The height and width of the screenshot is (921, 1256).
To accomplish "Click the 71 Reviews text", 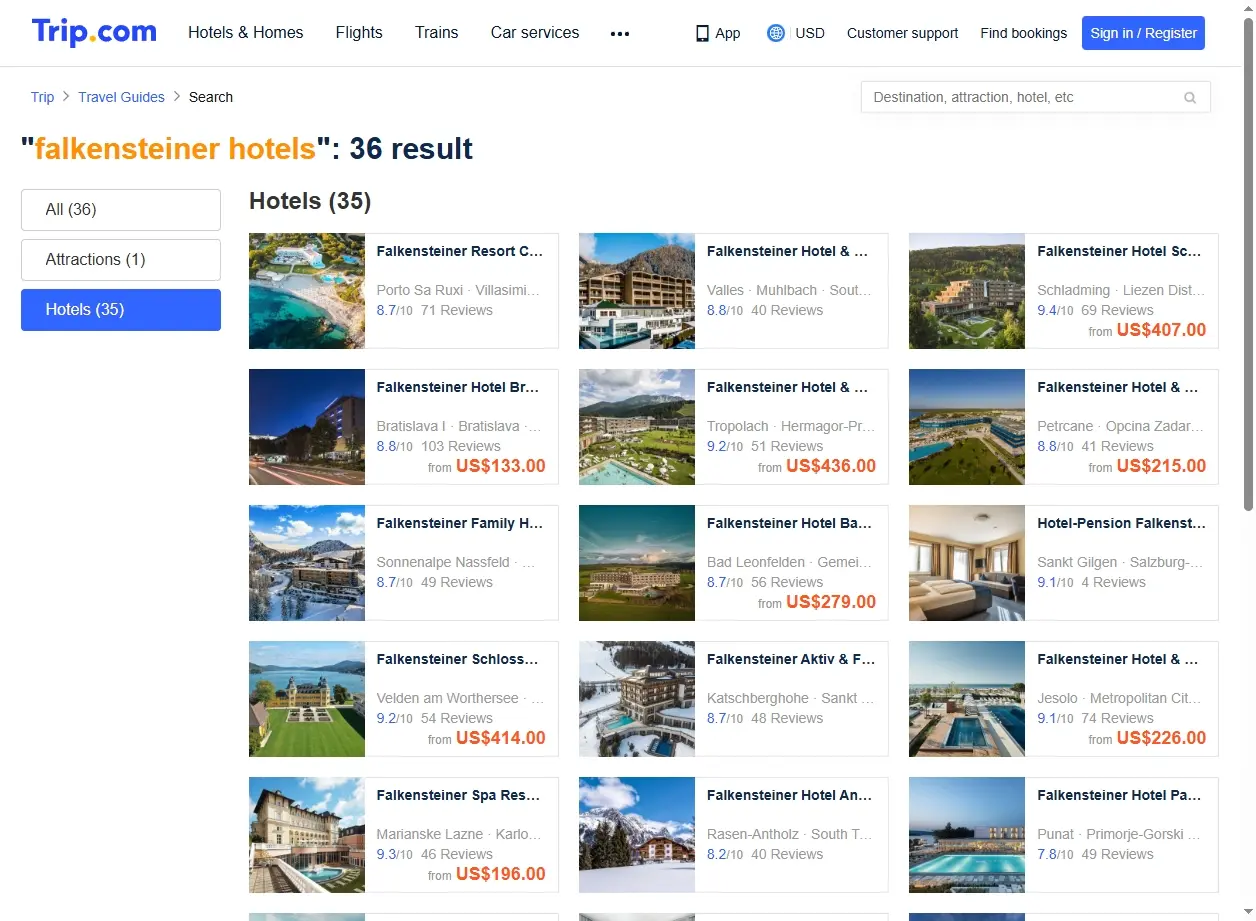I will (457, 310).
